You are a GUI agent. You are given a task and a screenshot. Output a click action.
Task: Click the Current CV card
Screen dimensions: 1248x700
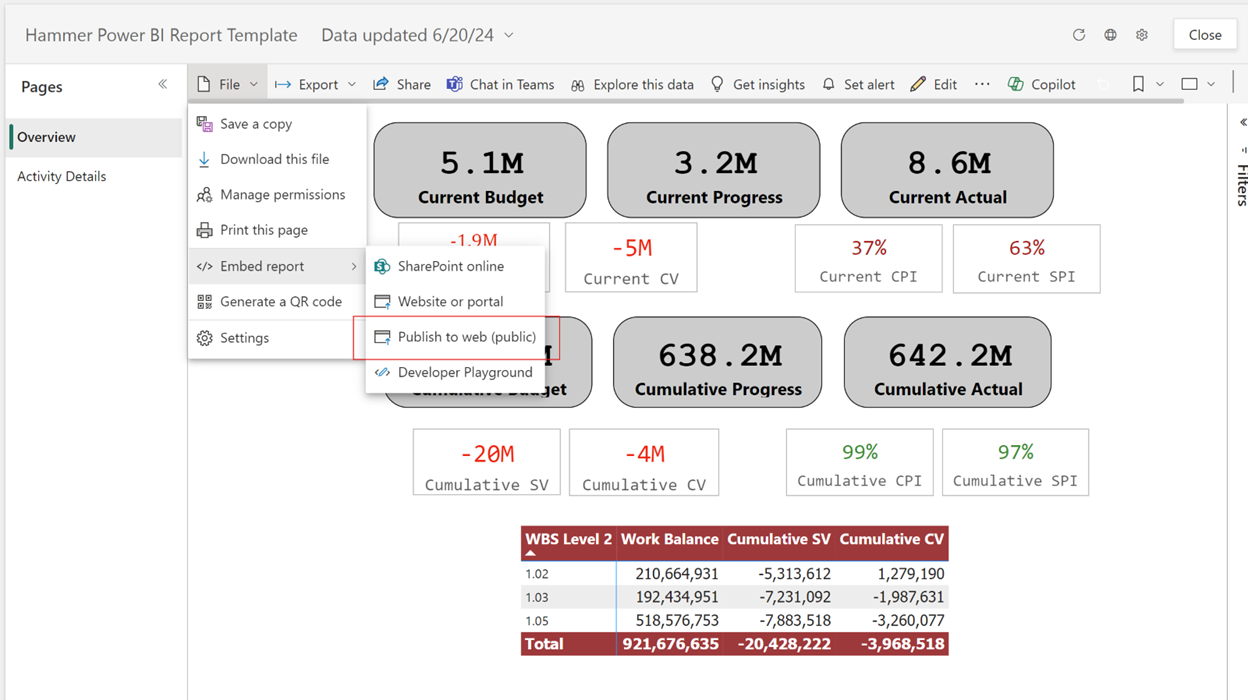[x=631, y=258]
